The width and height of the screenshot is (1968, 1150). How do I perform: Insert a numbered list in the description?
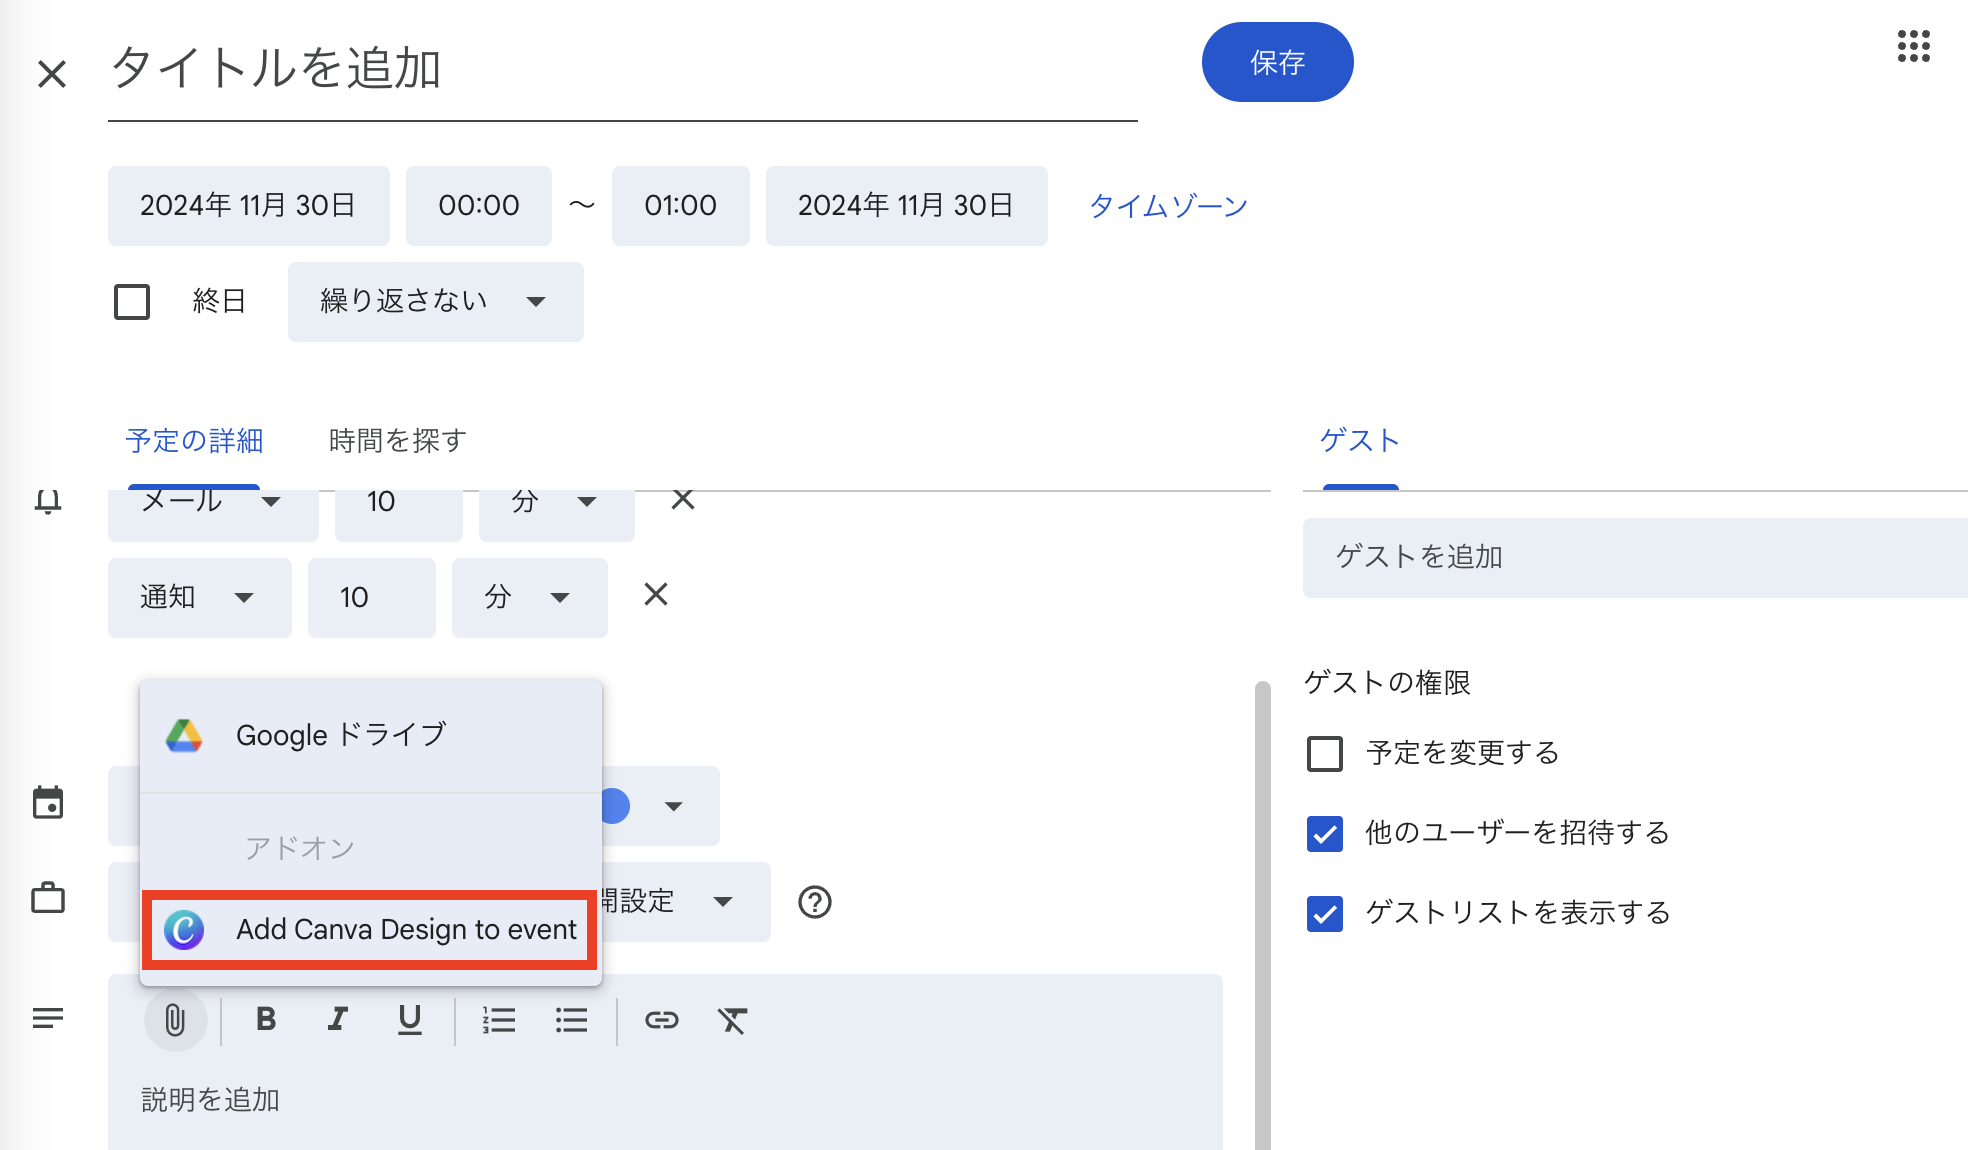pyautogui.click(x=499, y=1020)
